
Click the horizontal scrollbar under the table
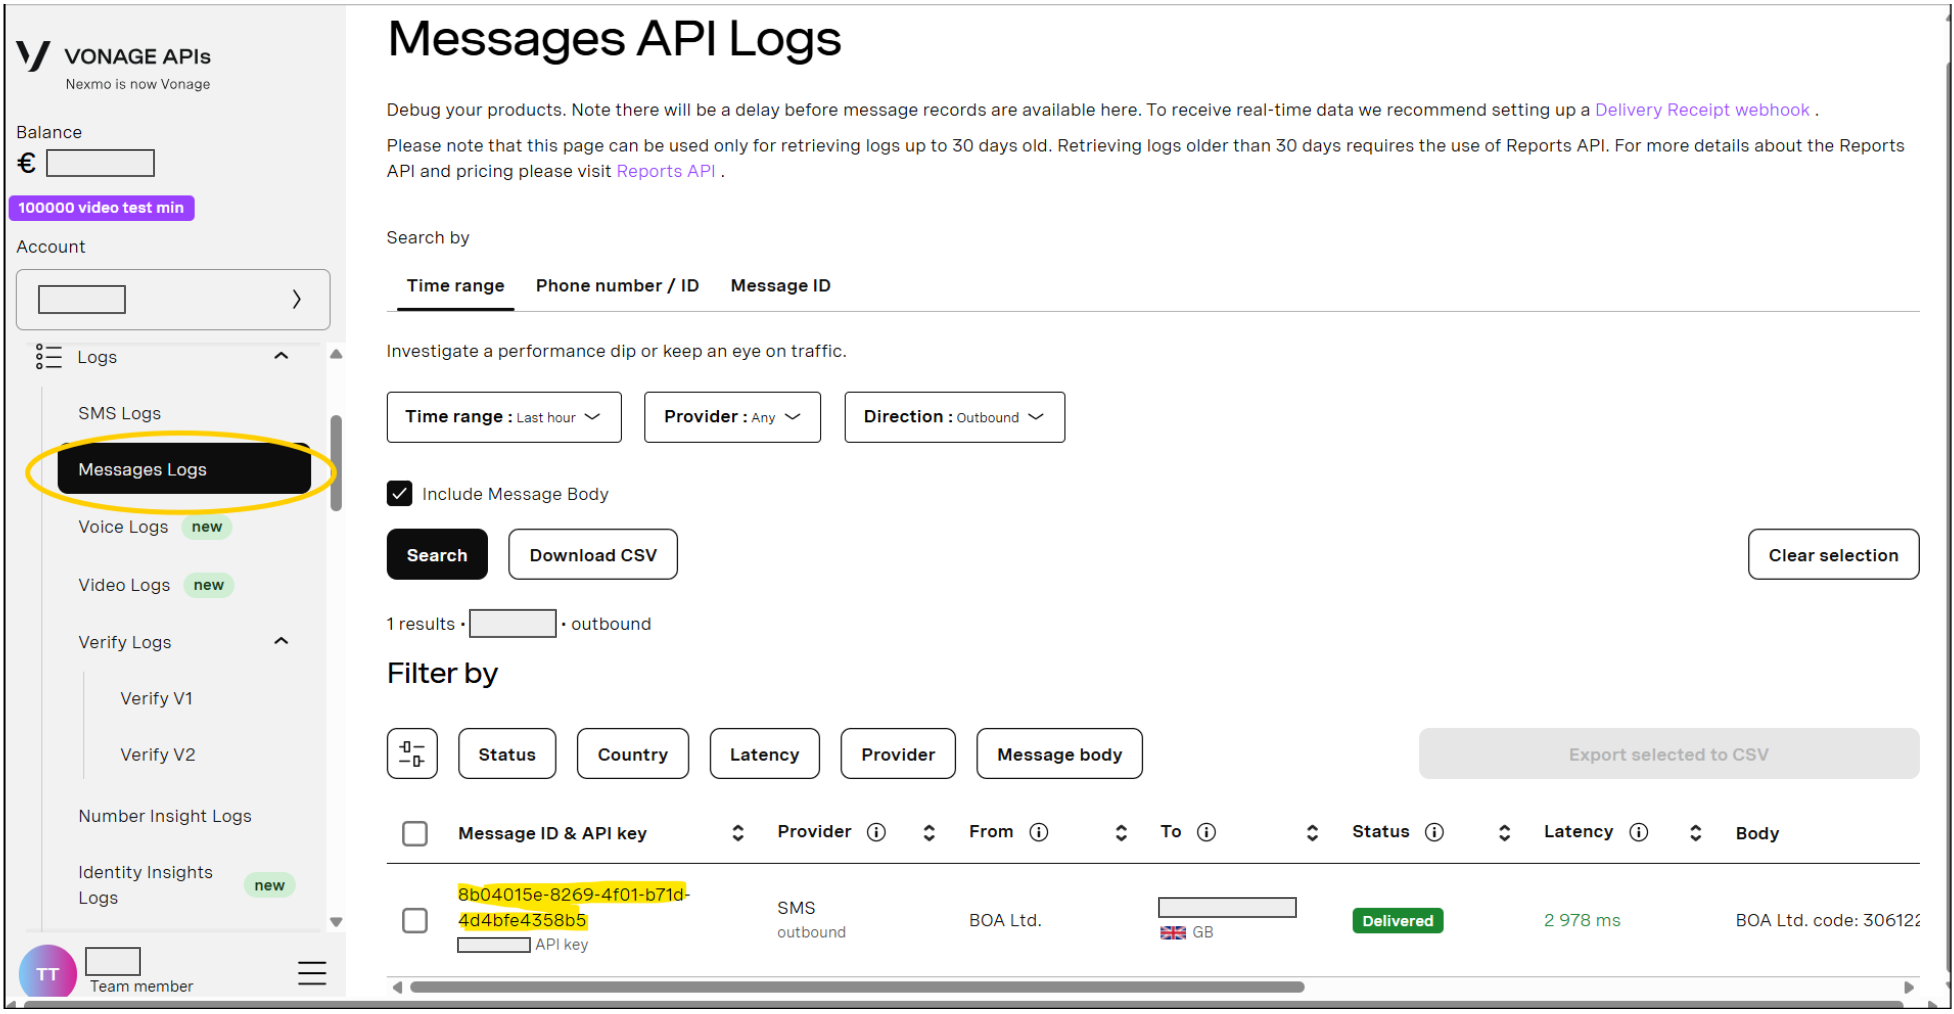(857, 987)
